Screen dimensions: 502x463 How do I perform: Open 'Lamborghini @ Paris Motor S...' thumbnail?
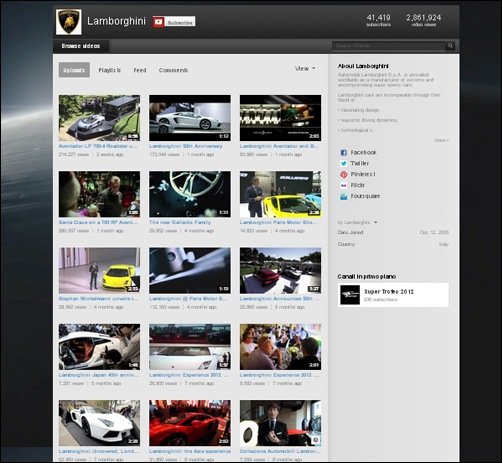point(190,271)
